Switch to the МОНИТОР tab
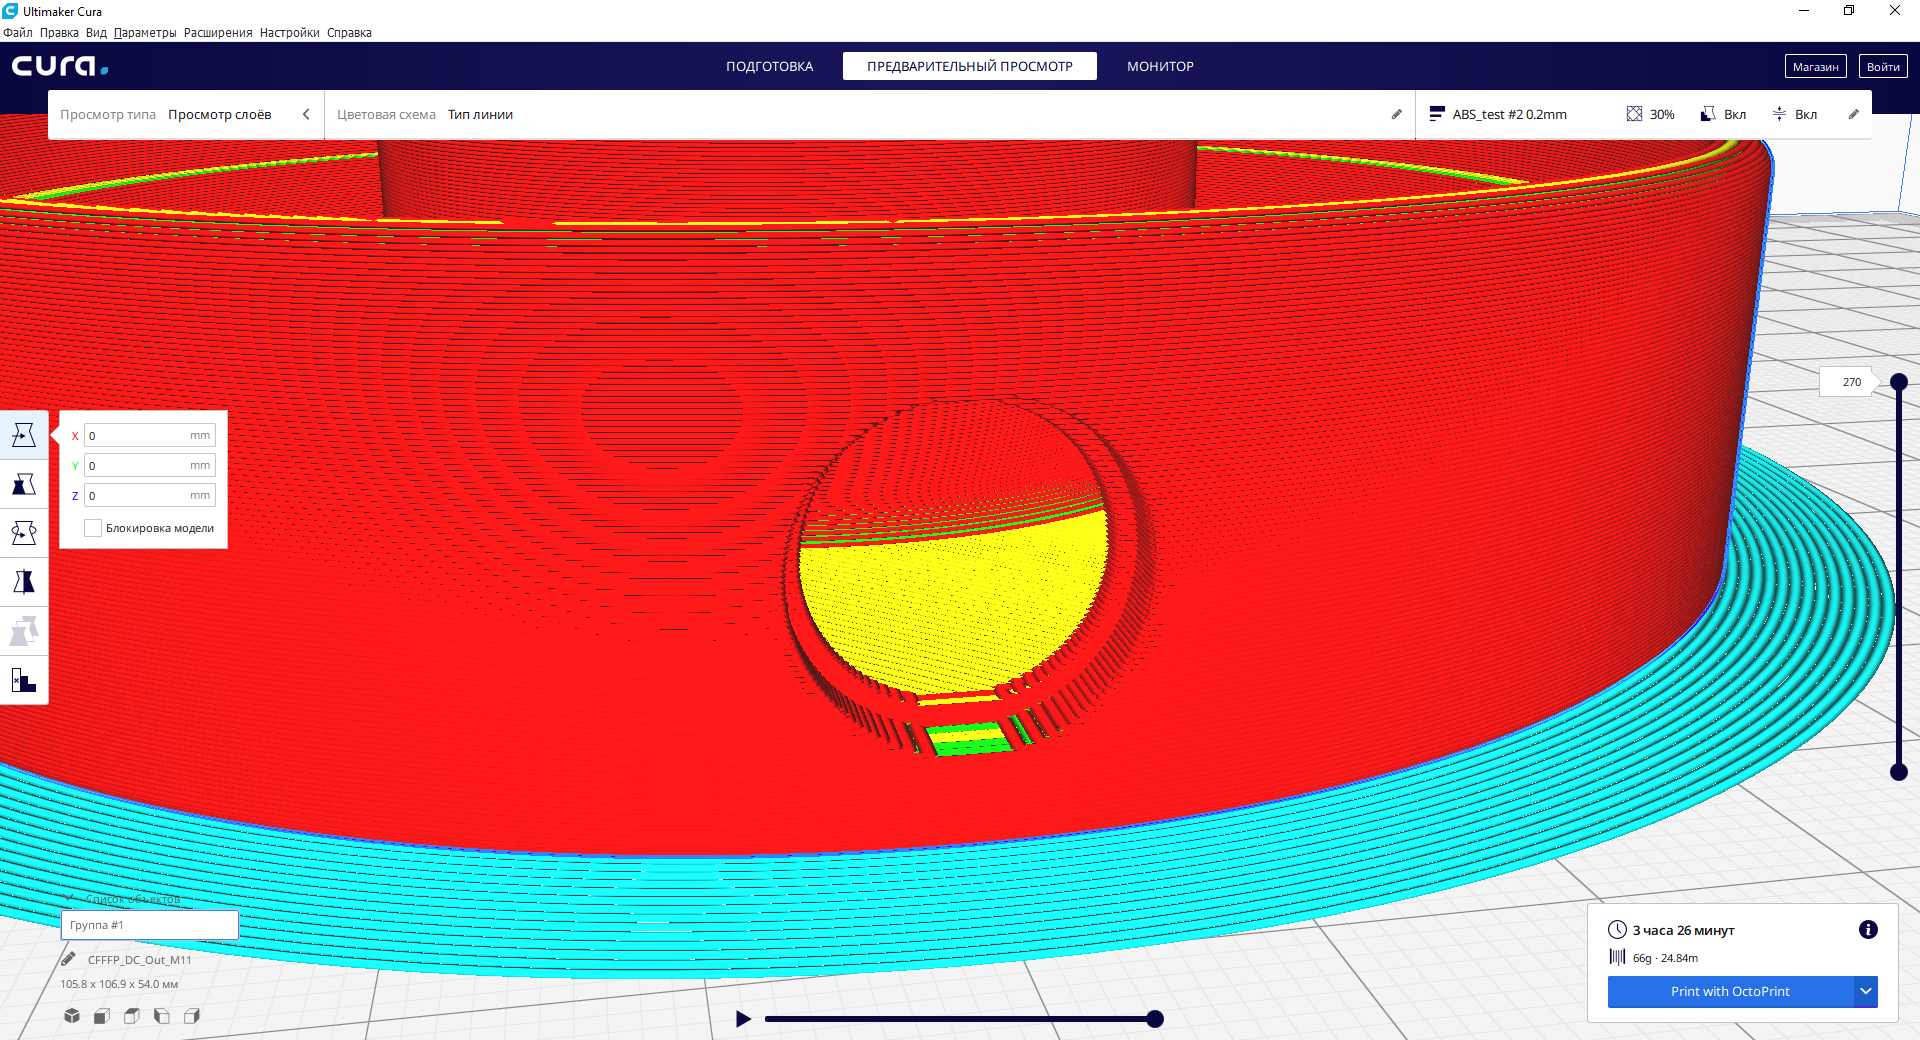 (x=1160, y=66)
